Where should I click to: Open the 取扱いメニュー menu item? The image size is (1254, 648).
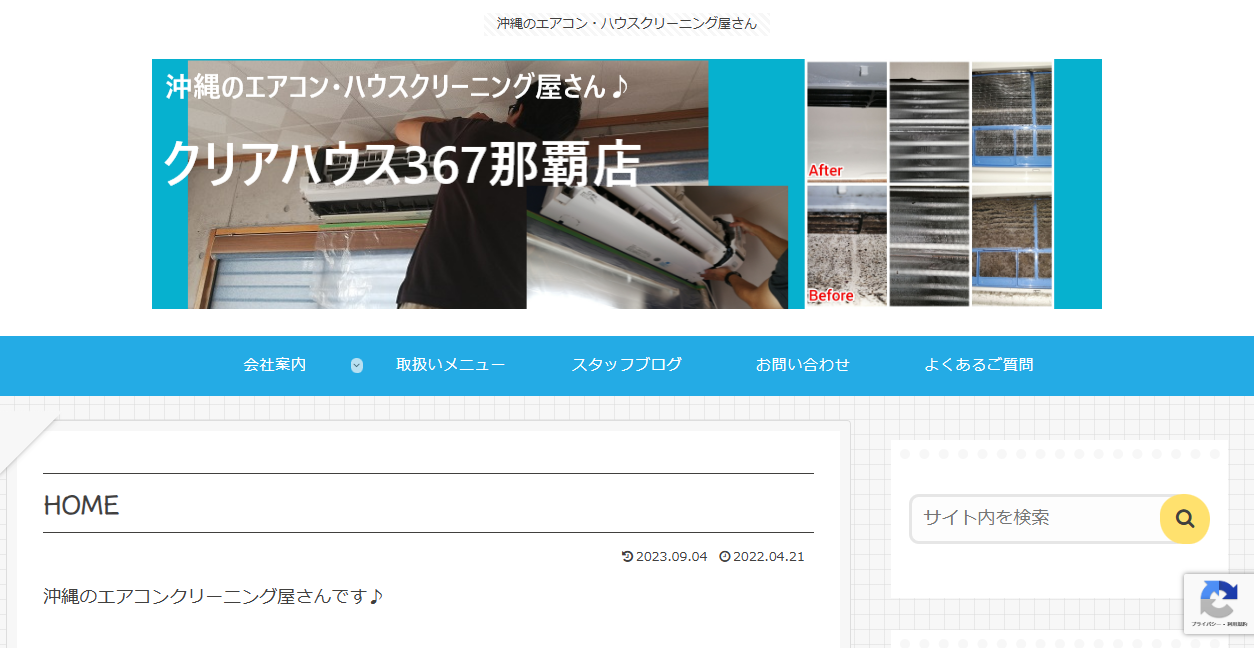(449, 366)
